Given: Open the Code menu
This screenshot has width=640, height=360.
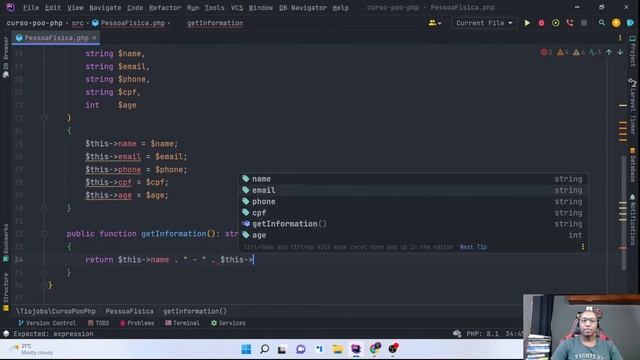Looking at the screenshot, I should [135, 7].
